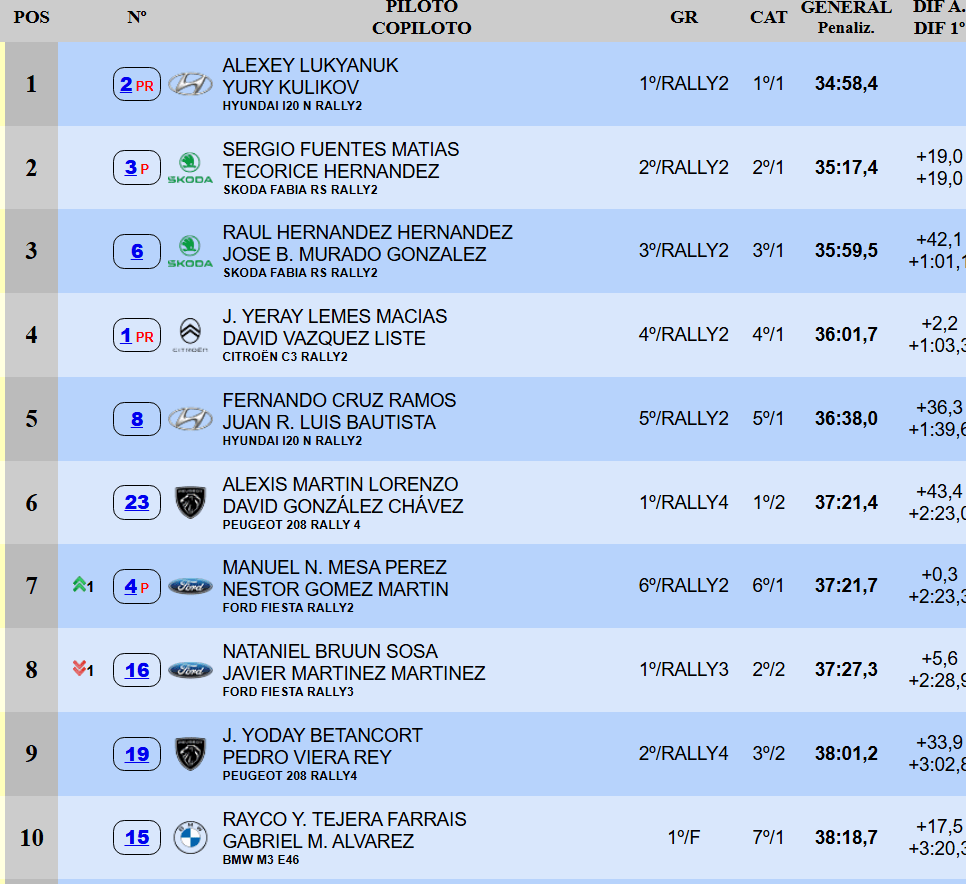This screenshot has width=966, height=884.
Task: Click the red down-arrow position change indicator
Action: pyautogui.click(x=79, y=669)
